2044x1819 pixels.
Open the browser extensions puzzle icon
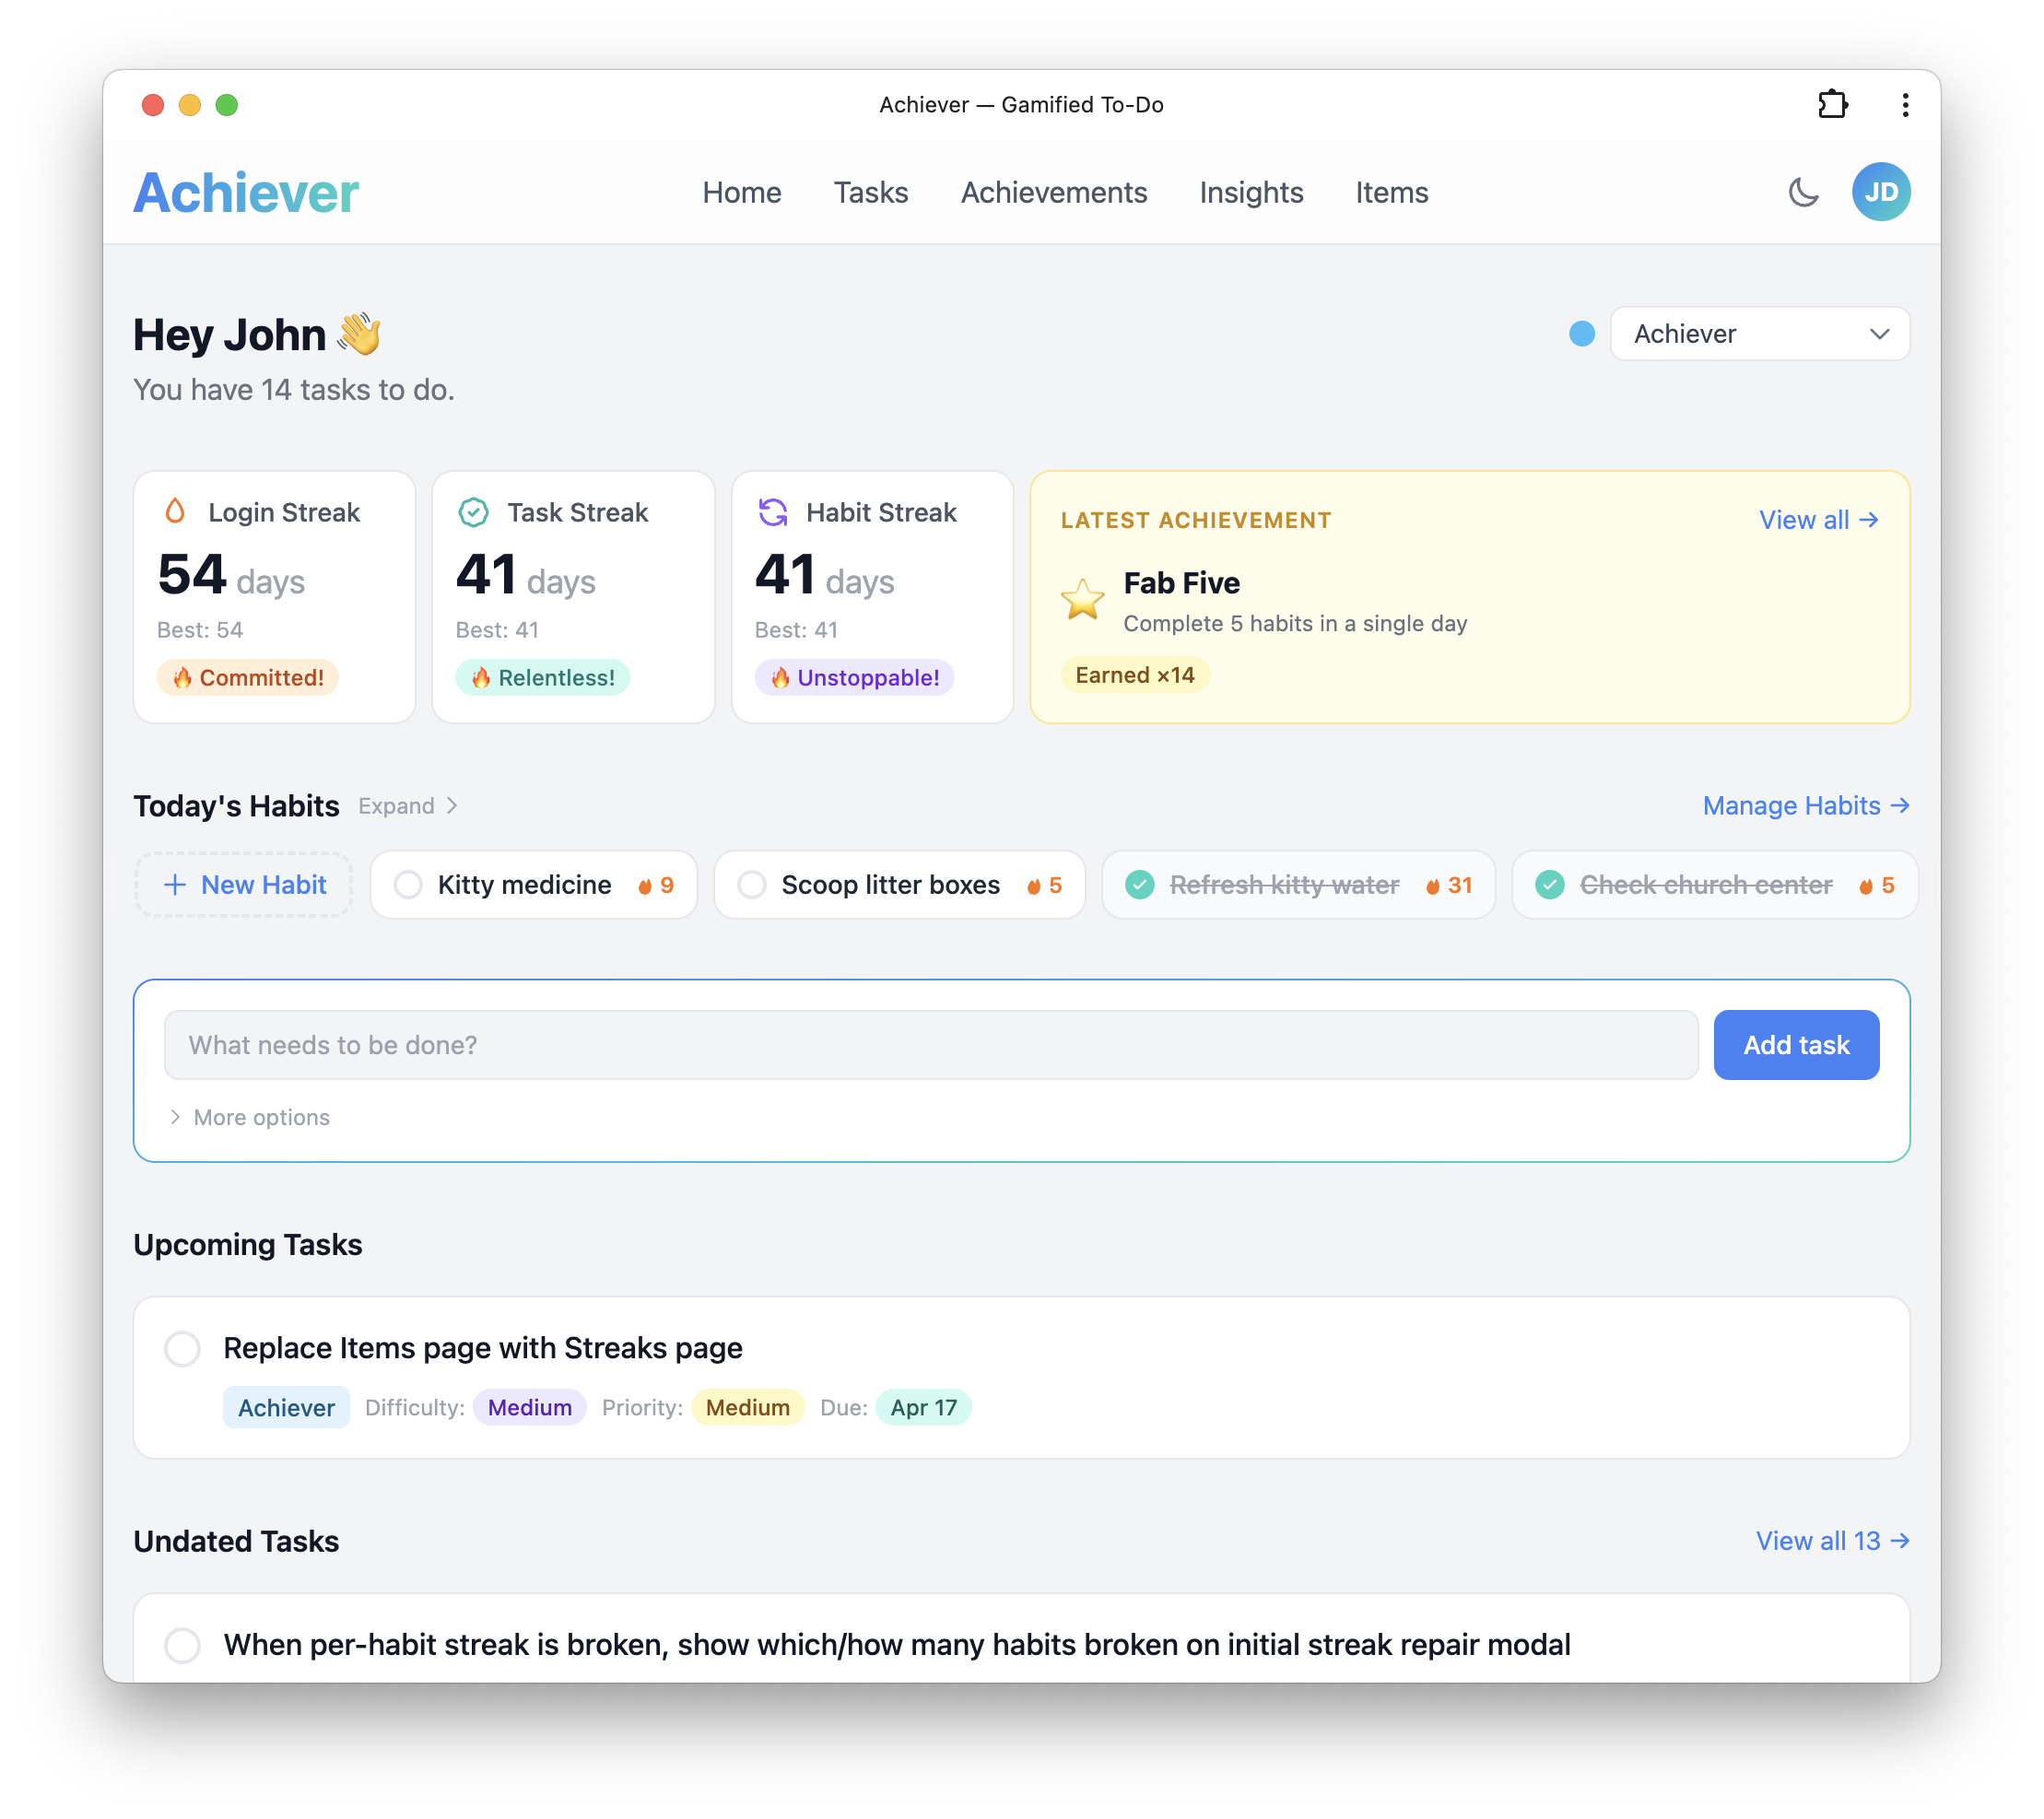point(1834,104)
